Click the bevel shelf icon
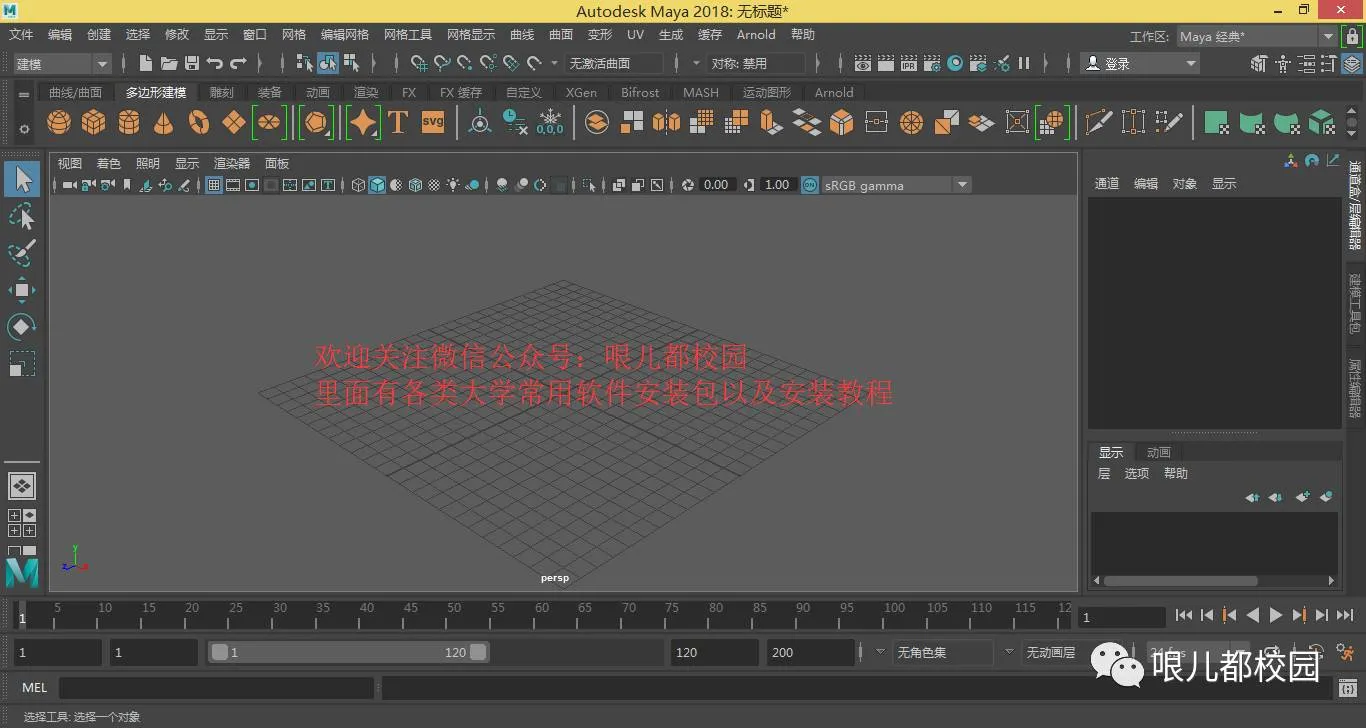The width and height of the screenshot is (1366, 728). [x=842, y=123]
